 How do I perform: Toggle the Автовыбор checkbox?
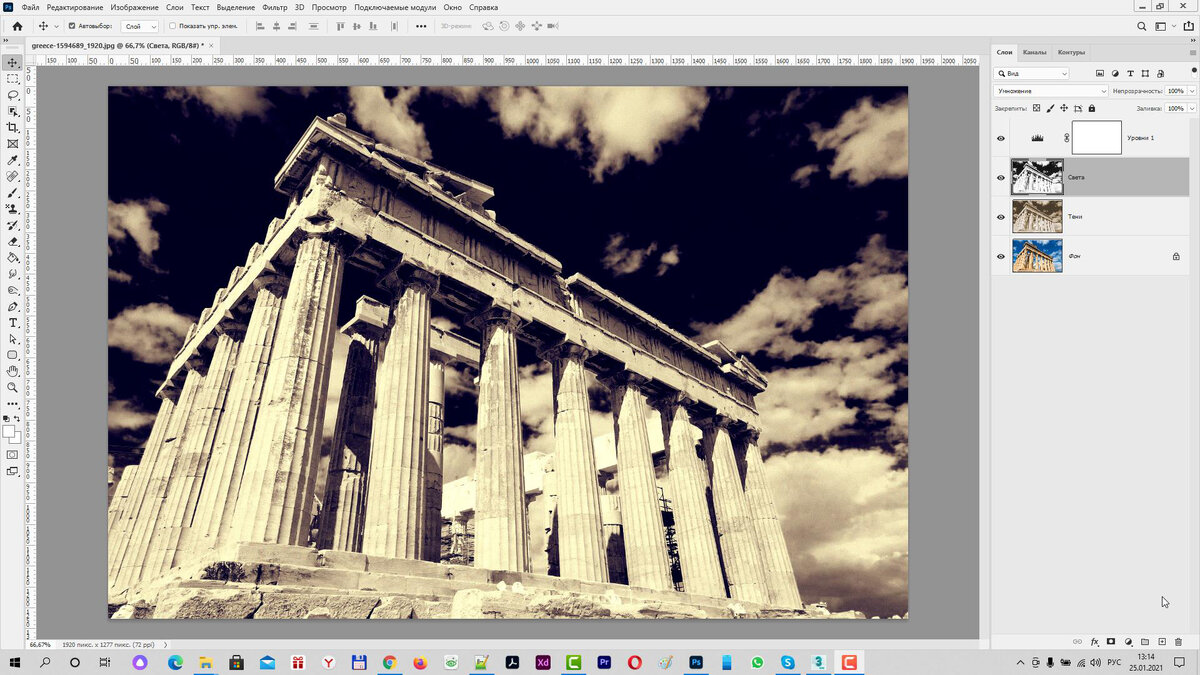71,26
